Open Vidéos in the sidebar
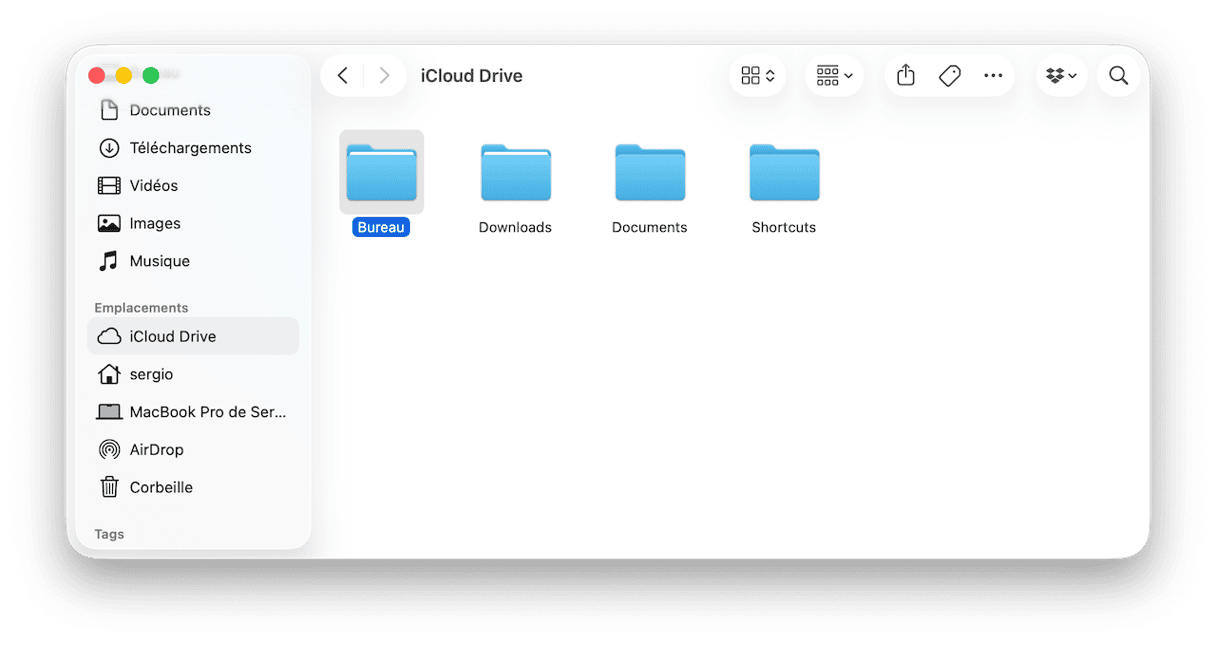This screenshot has height=646, width=1216. pyautogui.click(x=193, y=186)
